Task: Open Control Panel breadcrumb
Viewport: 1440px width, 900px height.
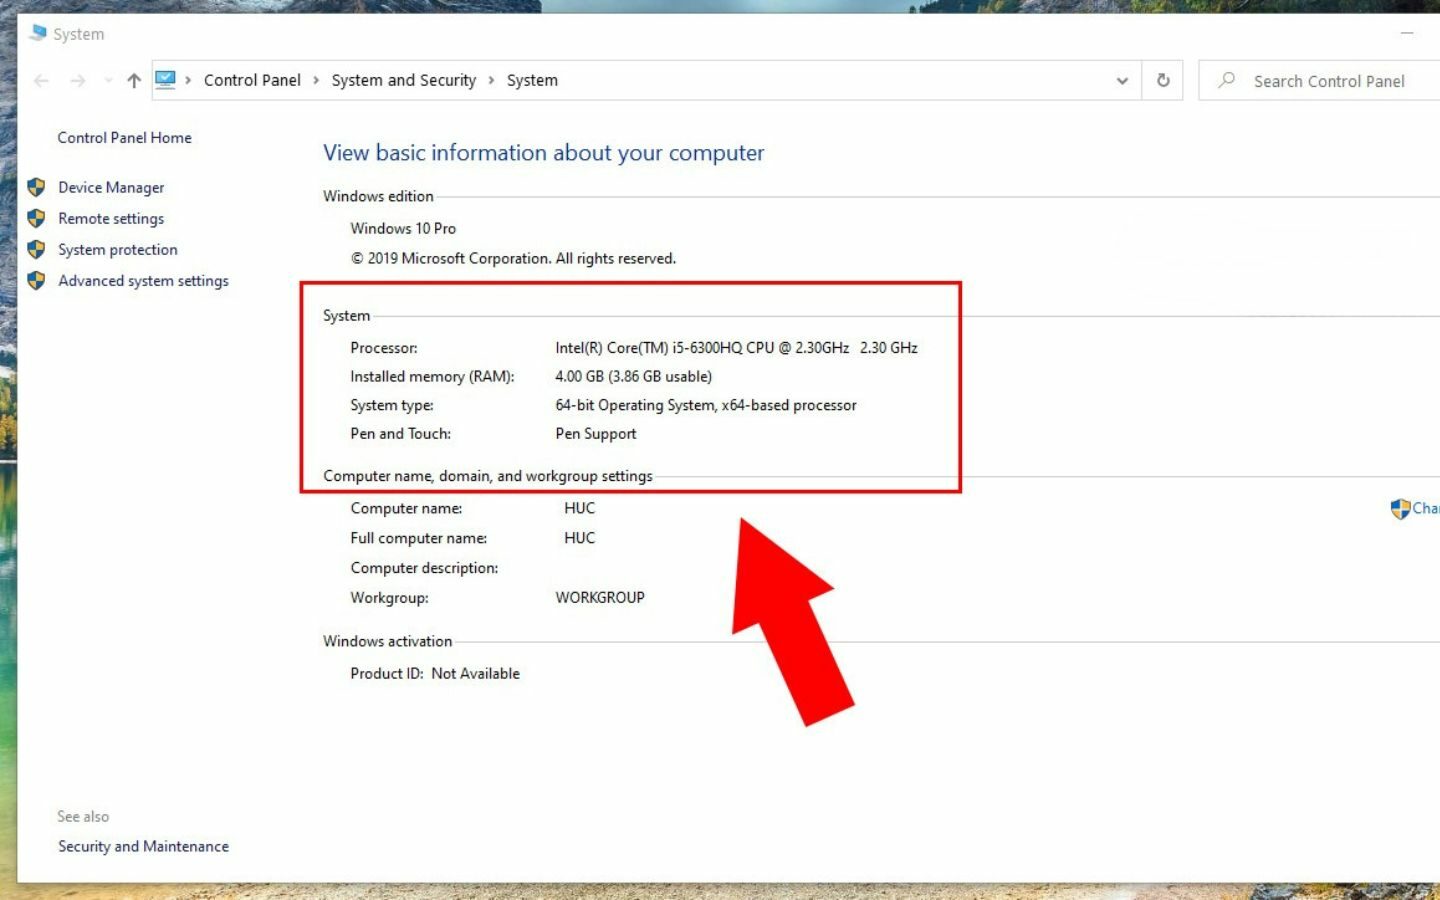Action: click(252, 80)
